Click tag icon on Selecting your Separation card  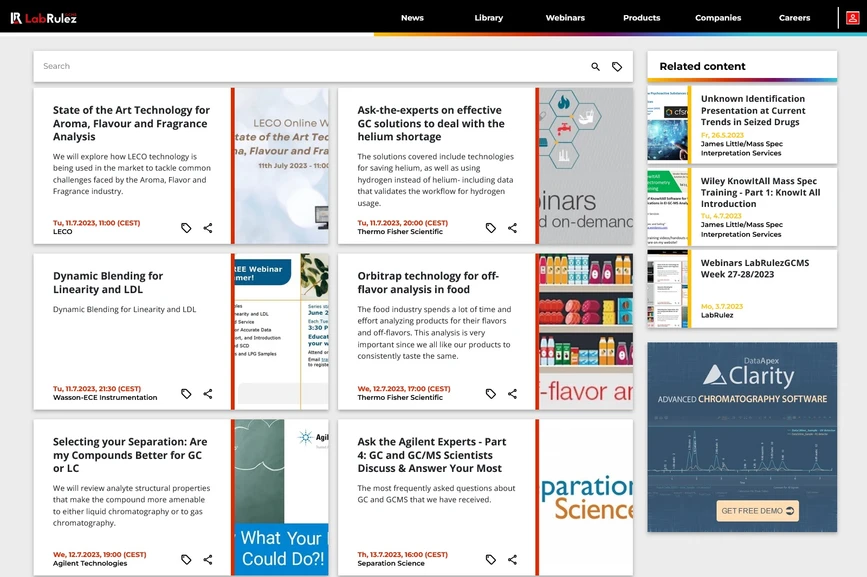(186, 559)
